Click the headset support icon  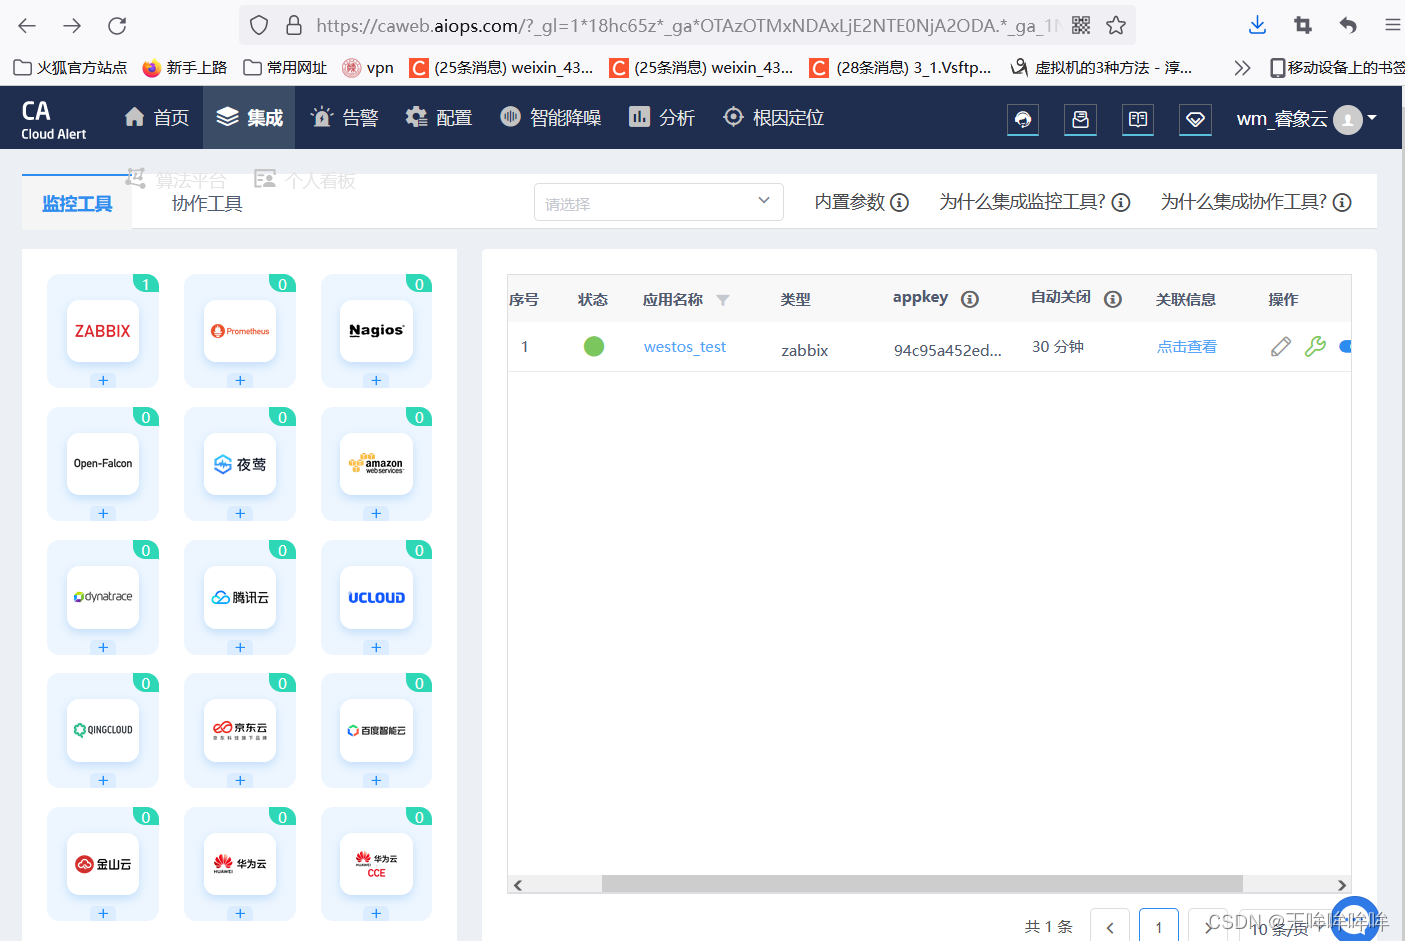coord(1023,119)
